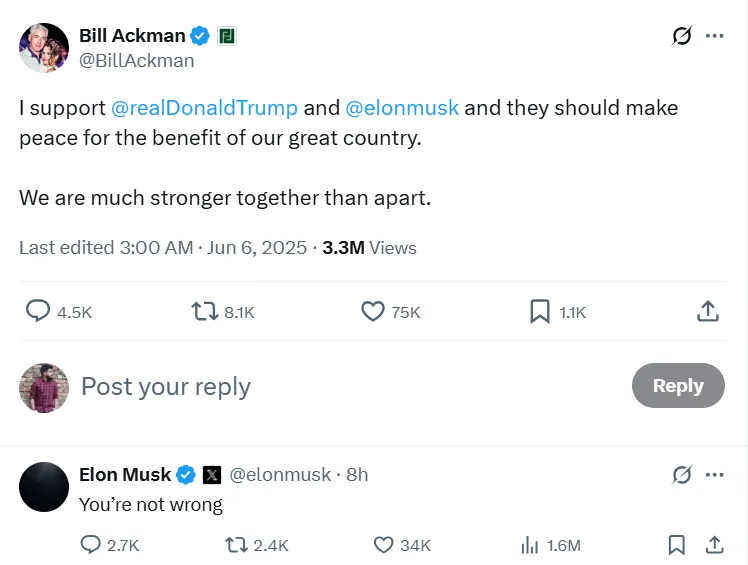The height and width of the screenshot is (565, 748).
Task: Open more options on Elon Musk's reply
Action: click(714, 475)
